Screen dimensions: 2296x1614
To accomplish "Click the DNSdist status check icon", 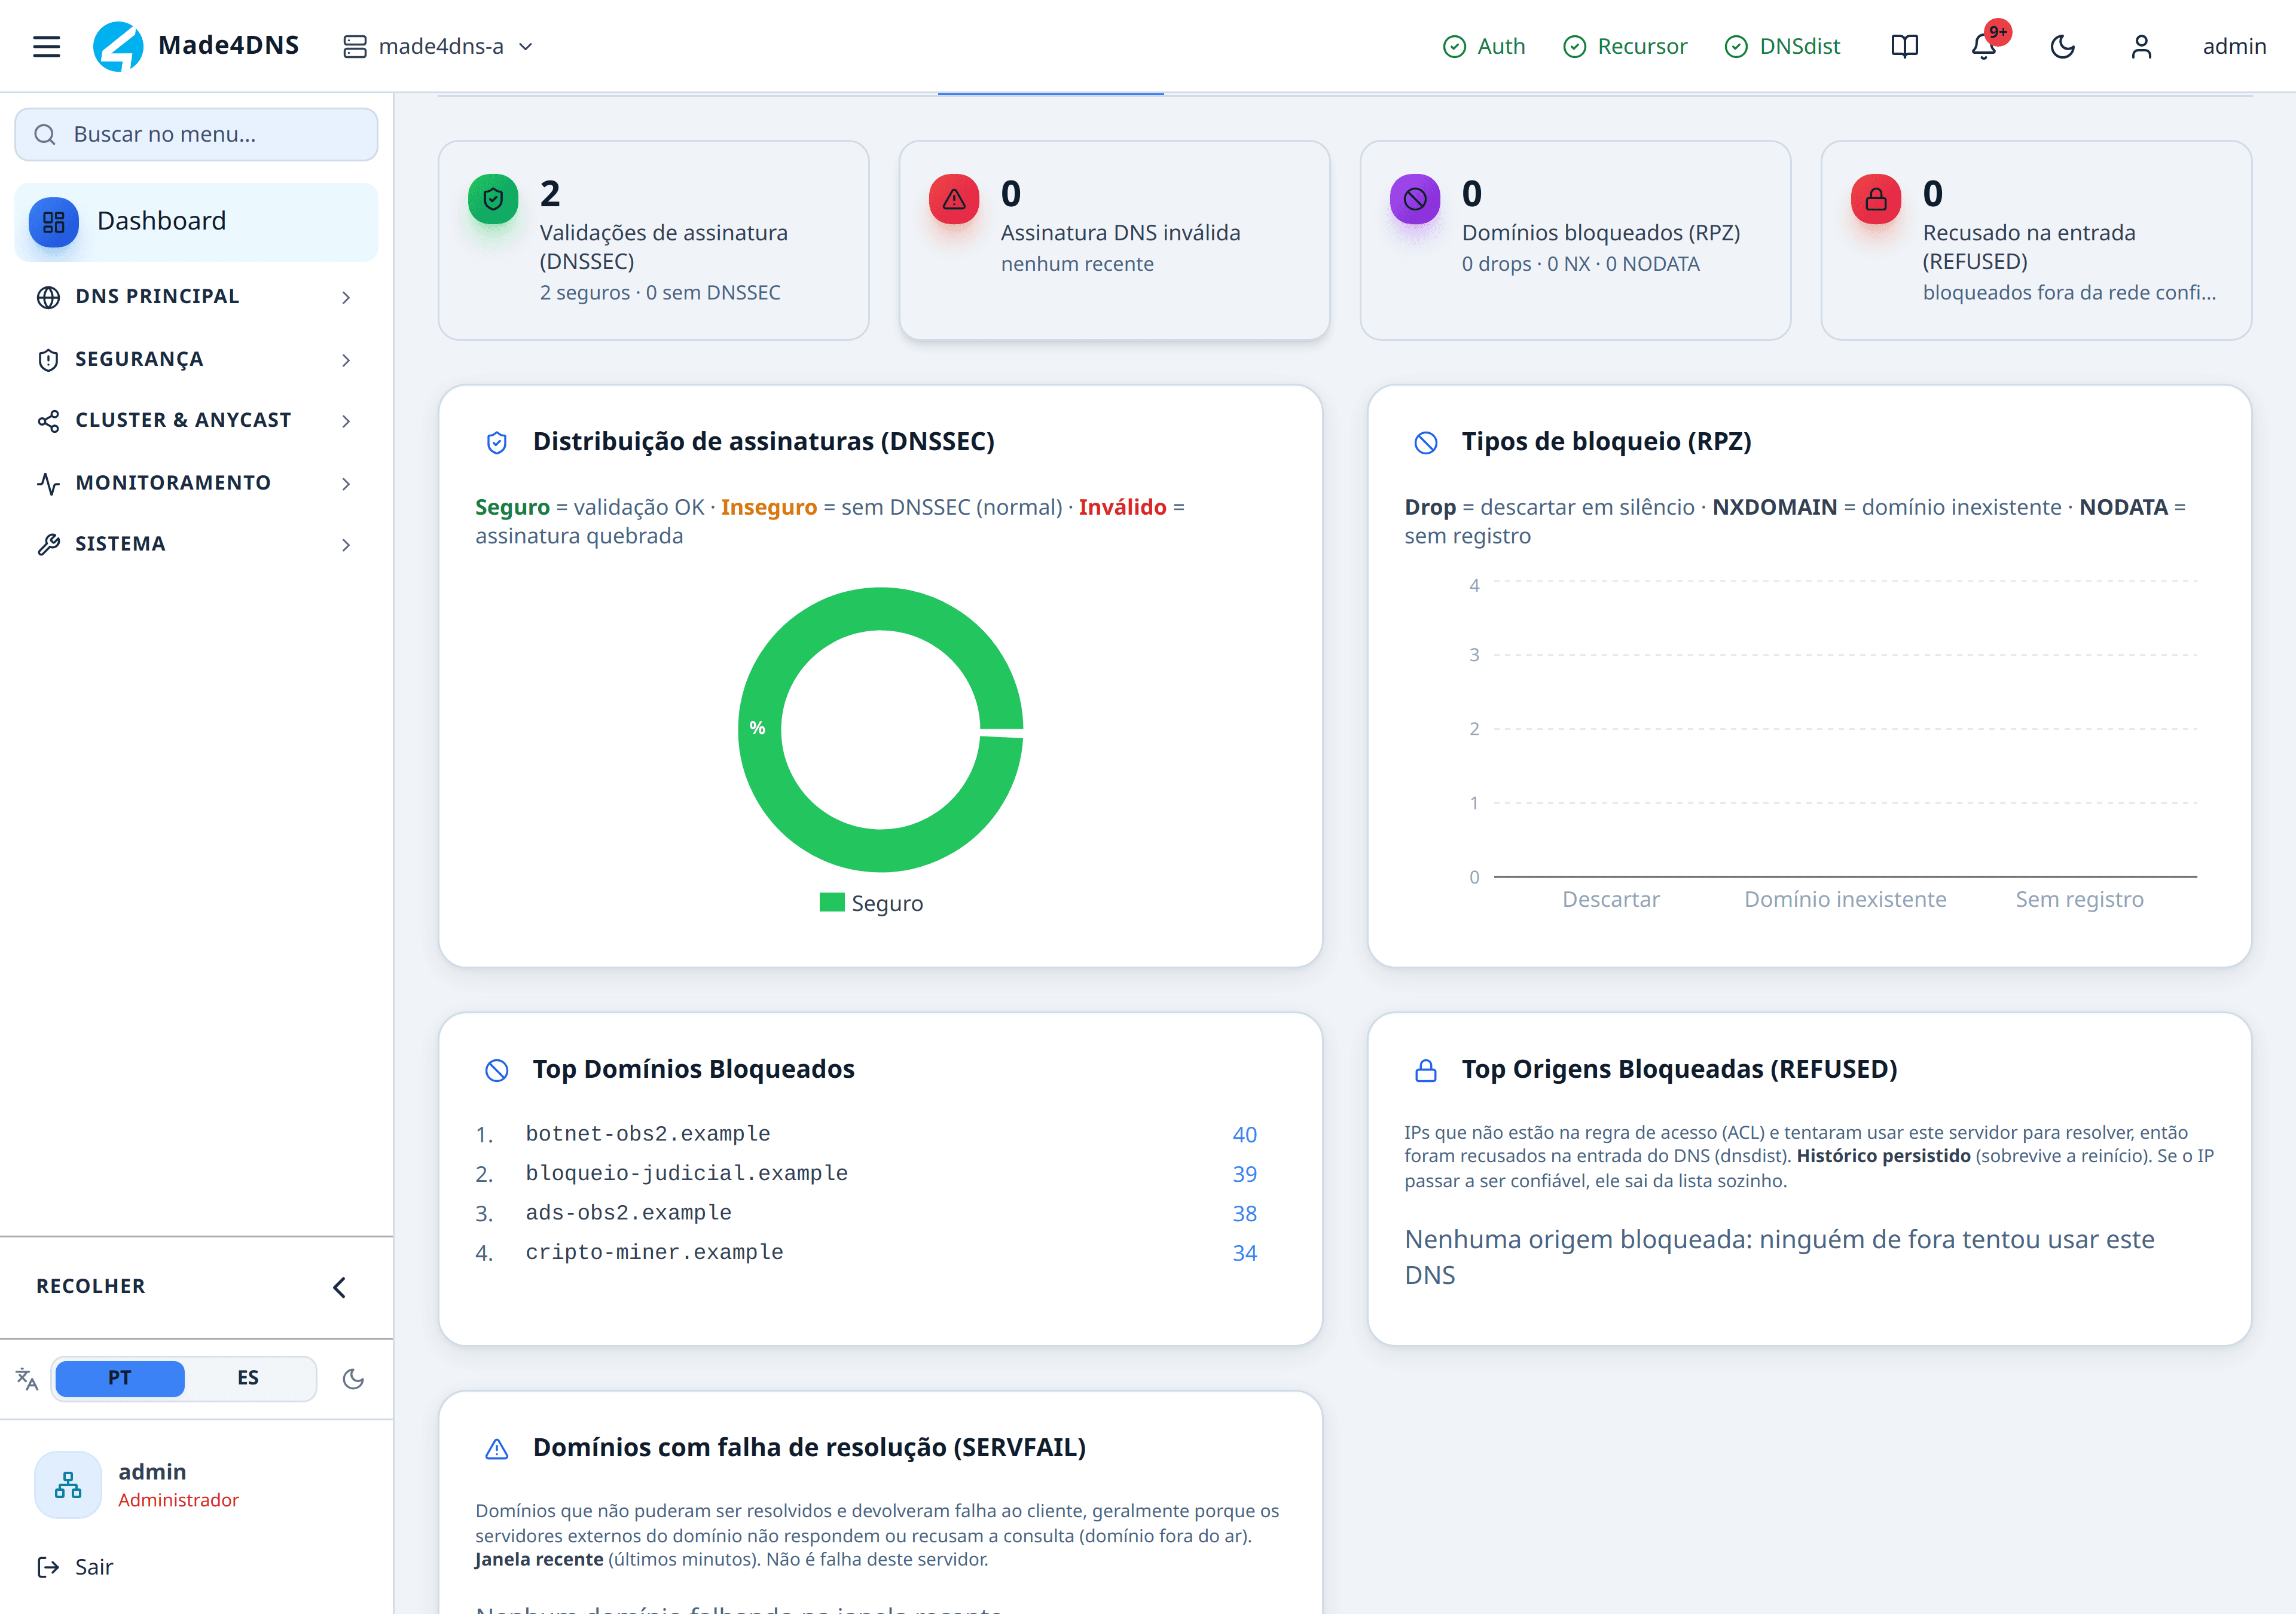I will click(x=1736, y=46).
